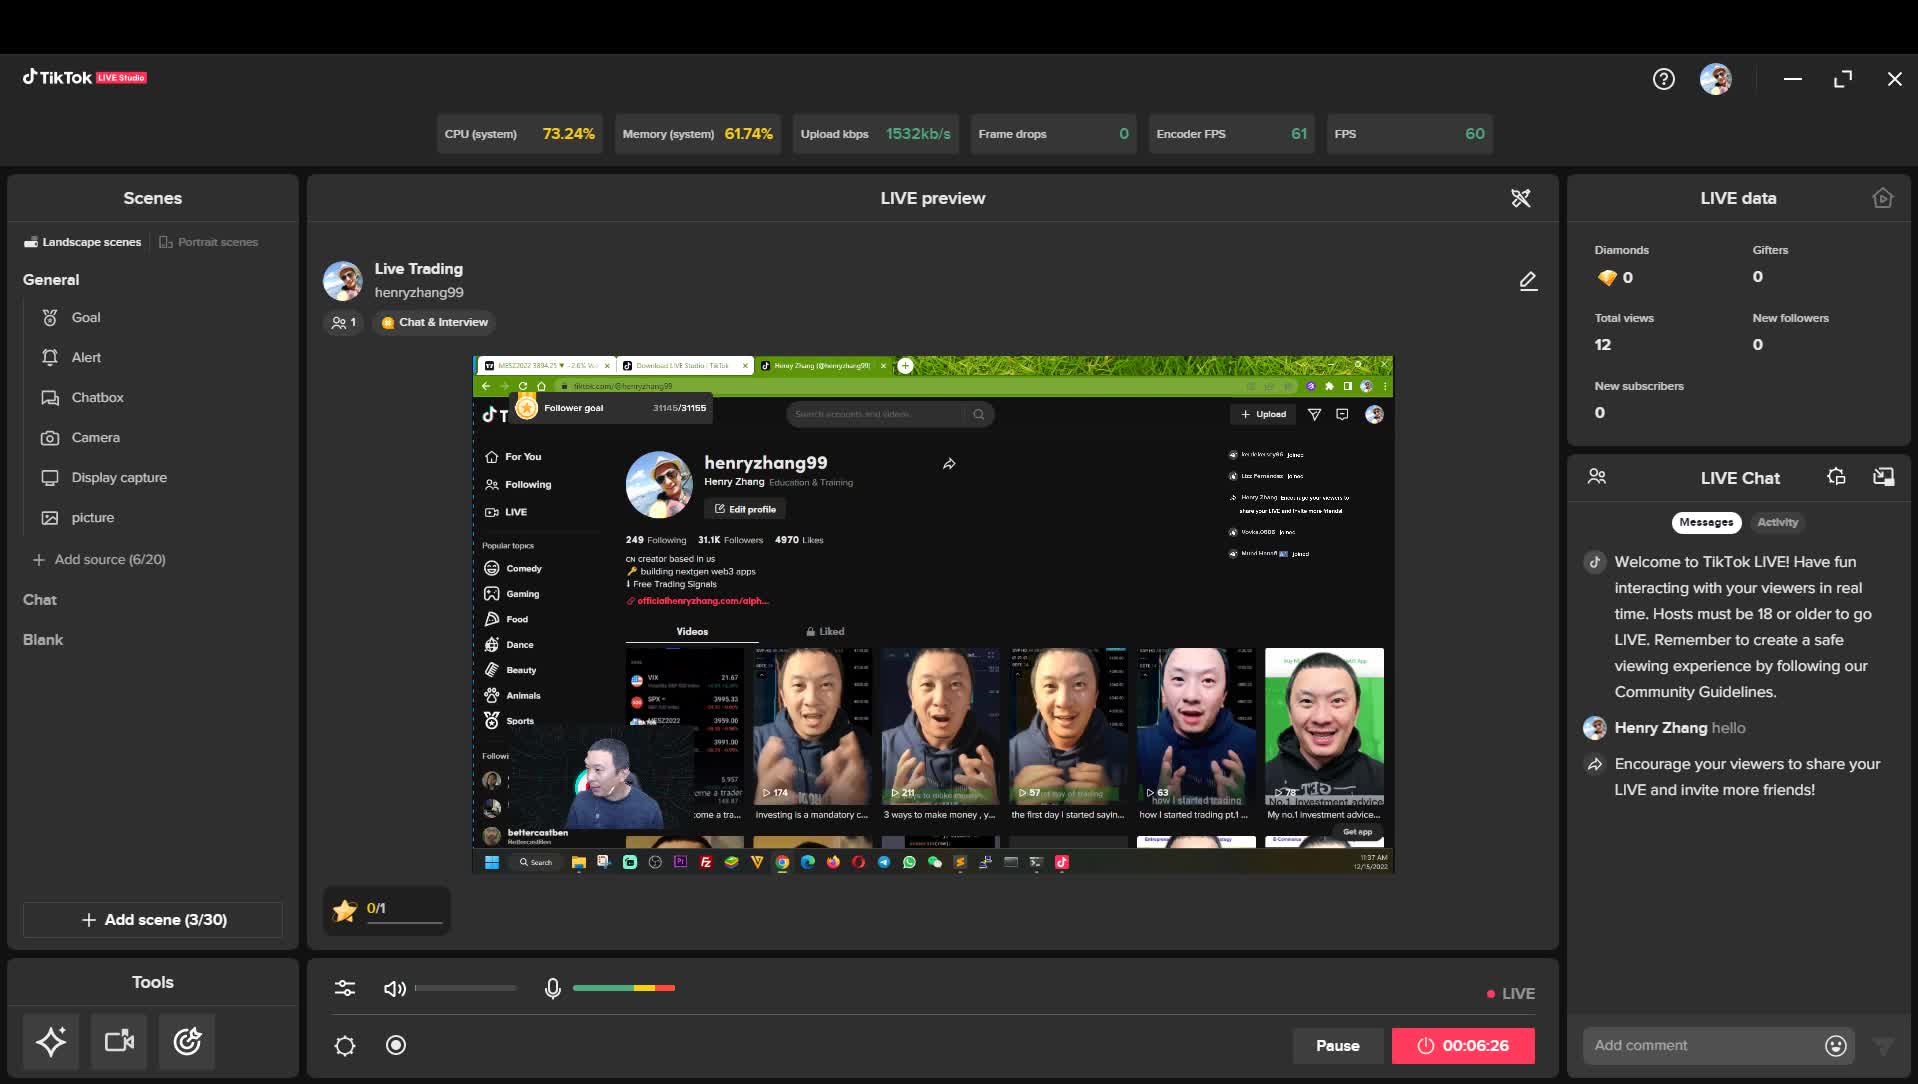Viewport: 1918px width, 1084px height.
Task: Click the star goal progress widget
Action: (x=387, y=910)
